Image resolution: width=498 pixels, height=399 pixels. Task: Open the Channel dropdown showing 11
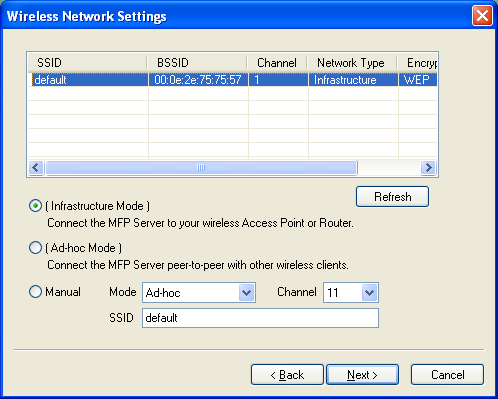coord(351,293)
